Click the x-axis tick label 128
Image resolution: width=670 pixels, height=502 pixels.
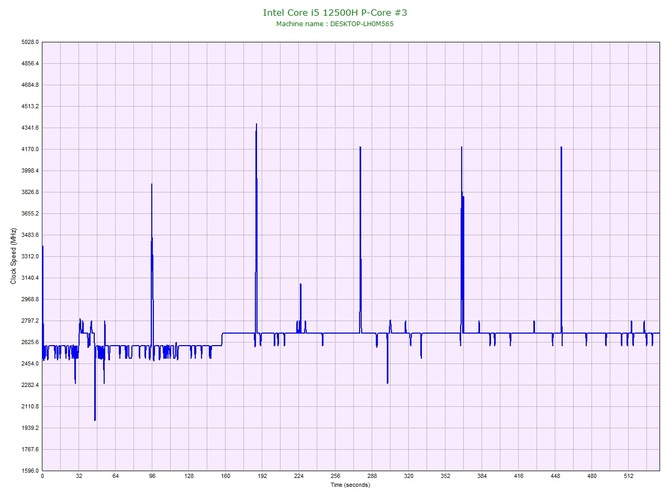189,476
